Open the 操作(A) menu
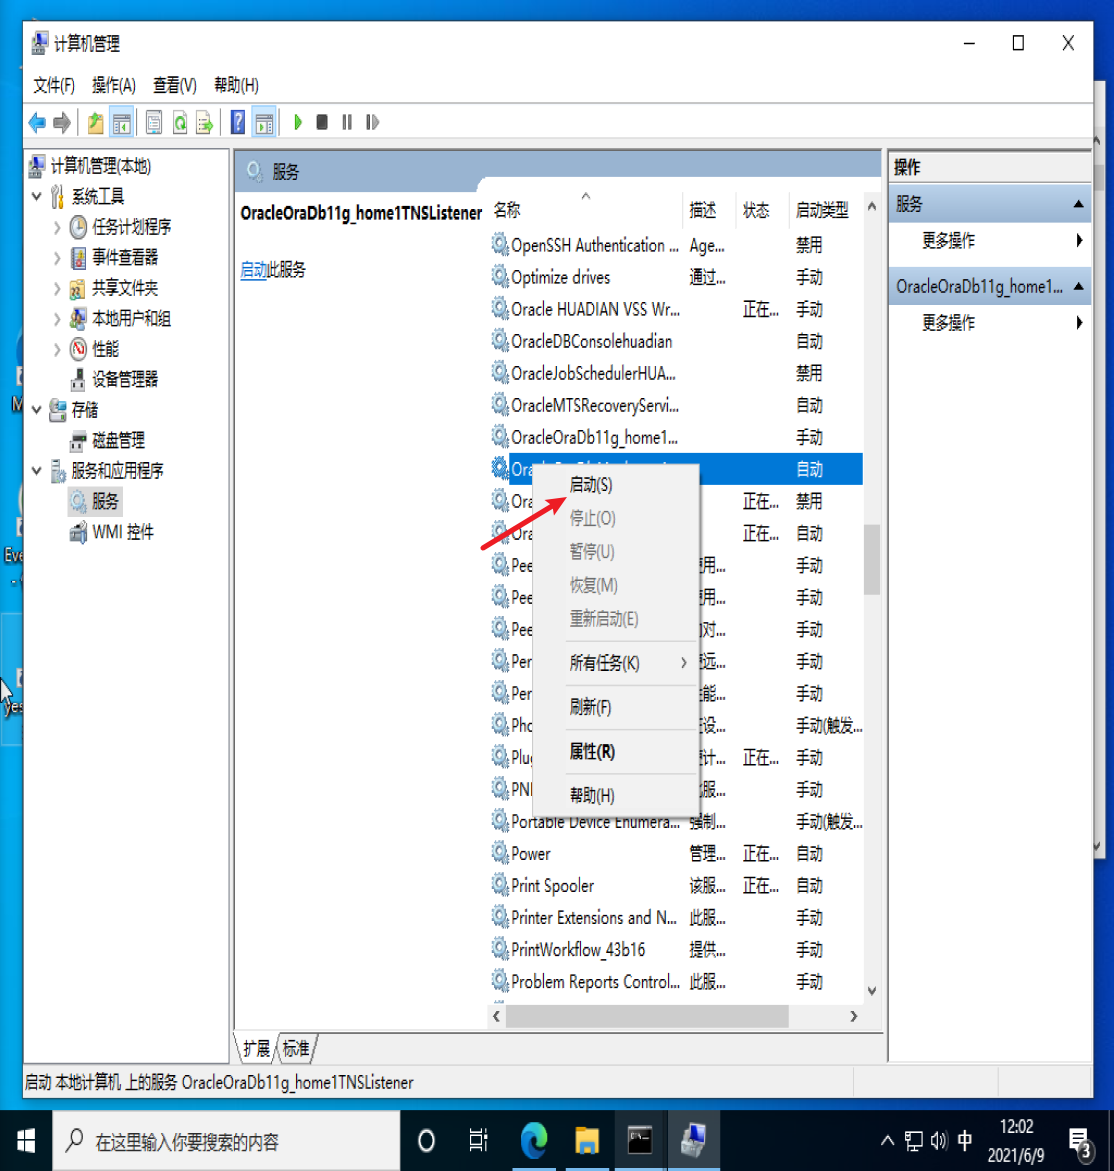 pyautogui.click(x=113, y=85)
